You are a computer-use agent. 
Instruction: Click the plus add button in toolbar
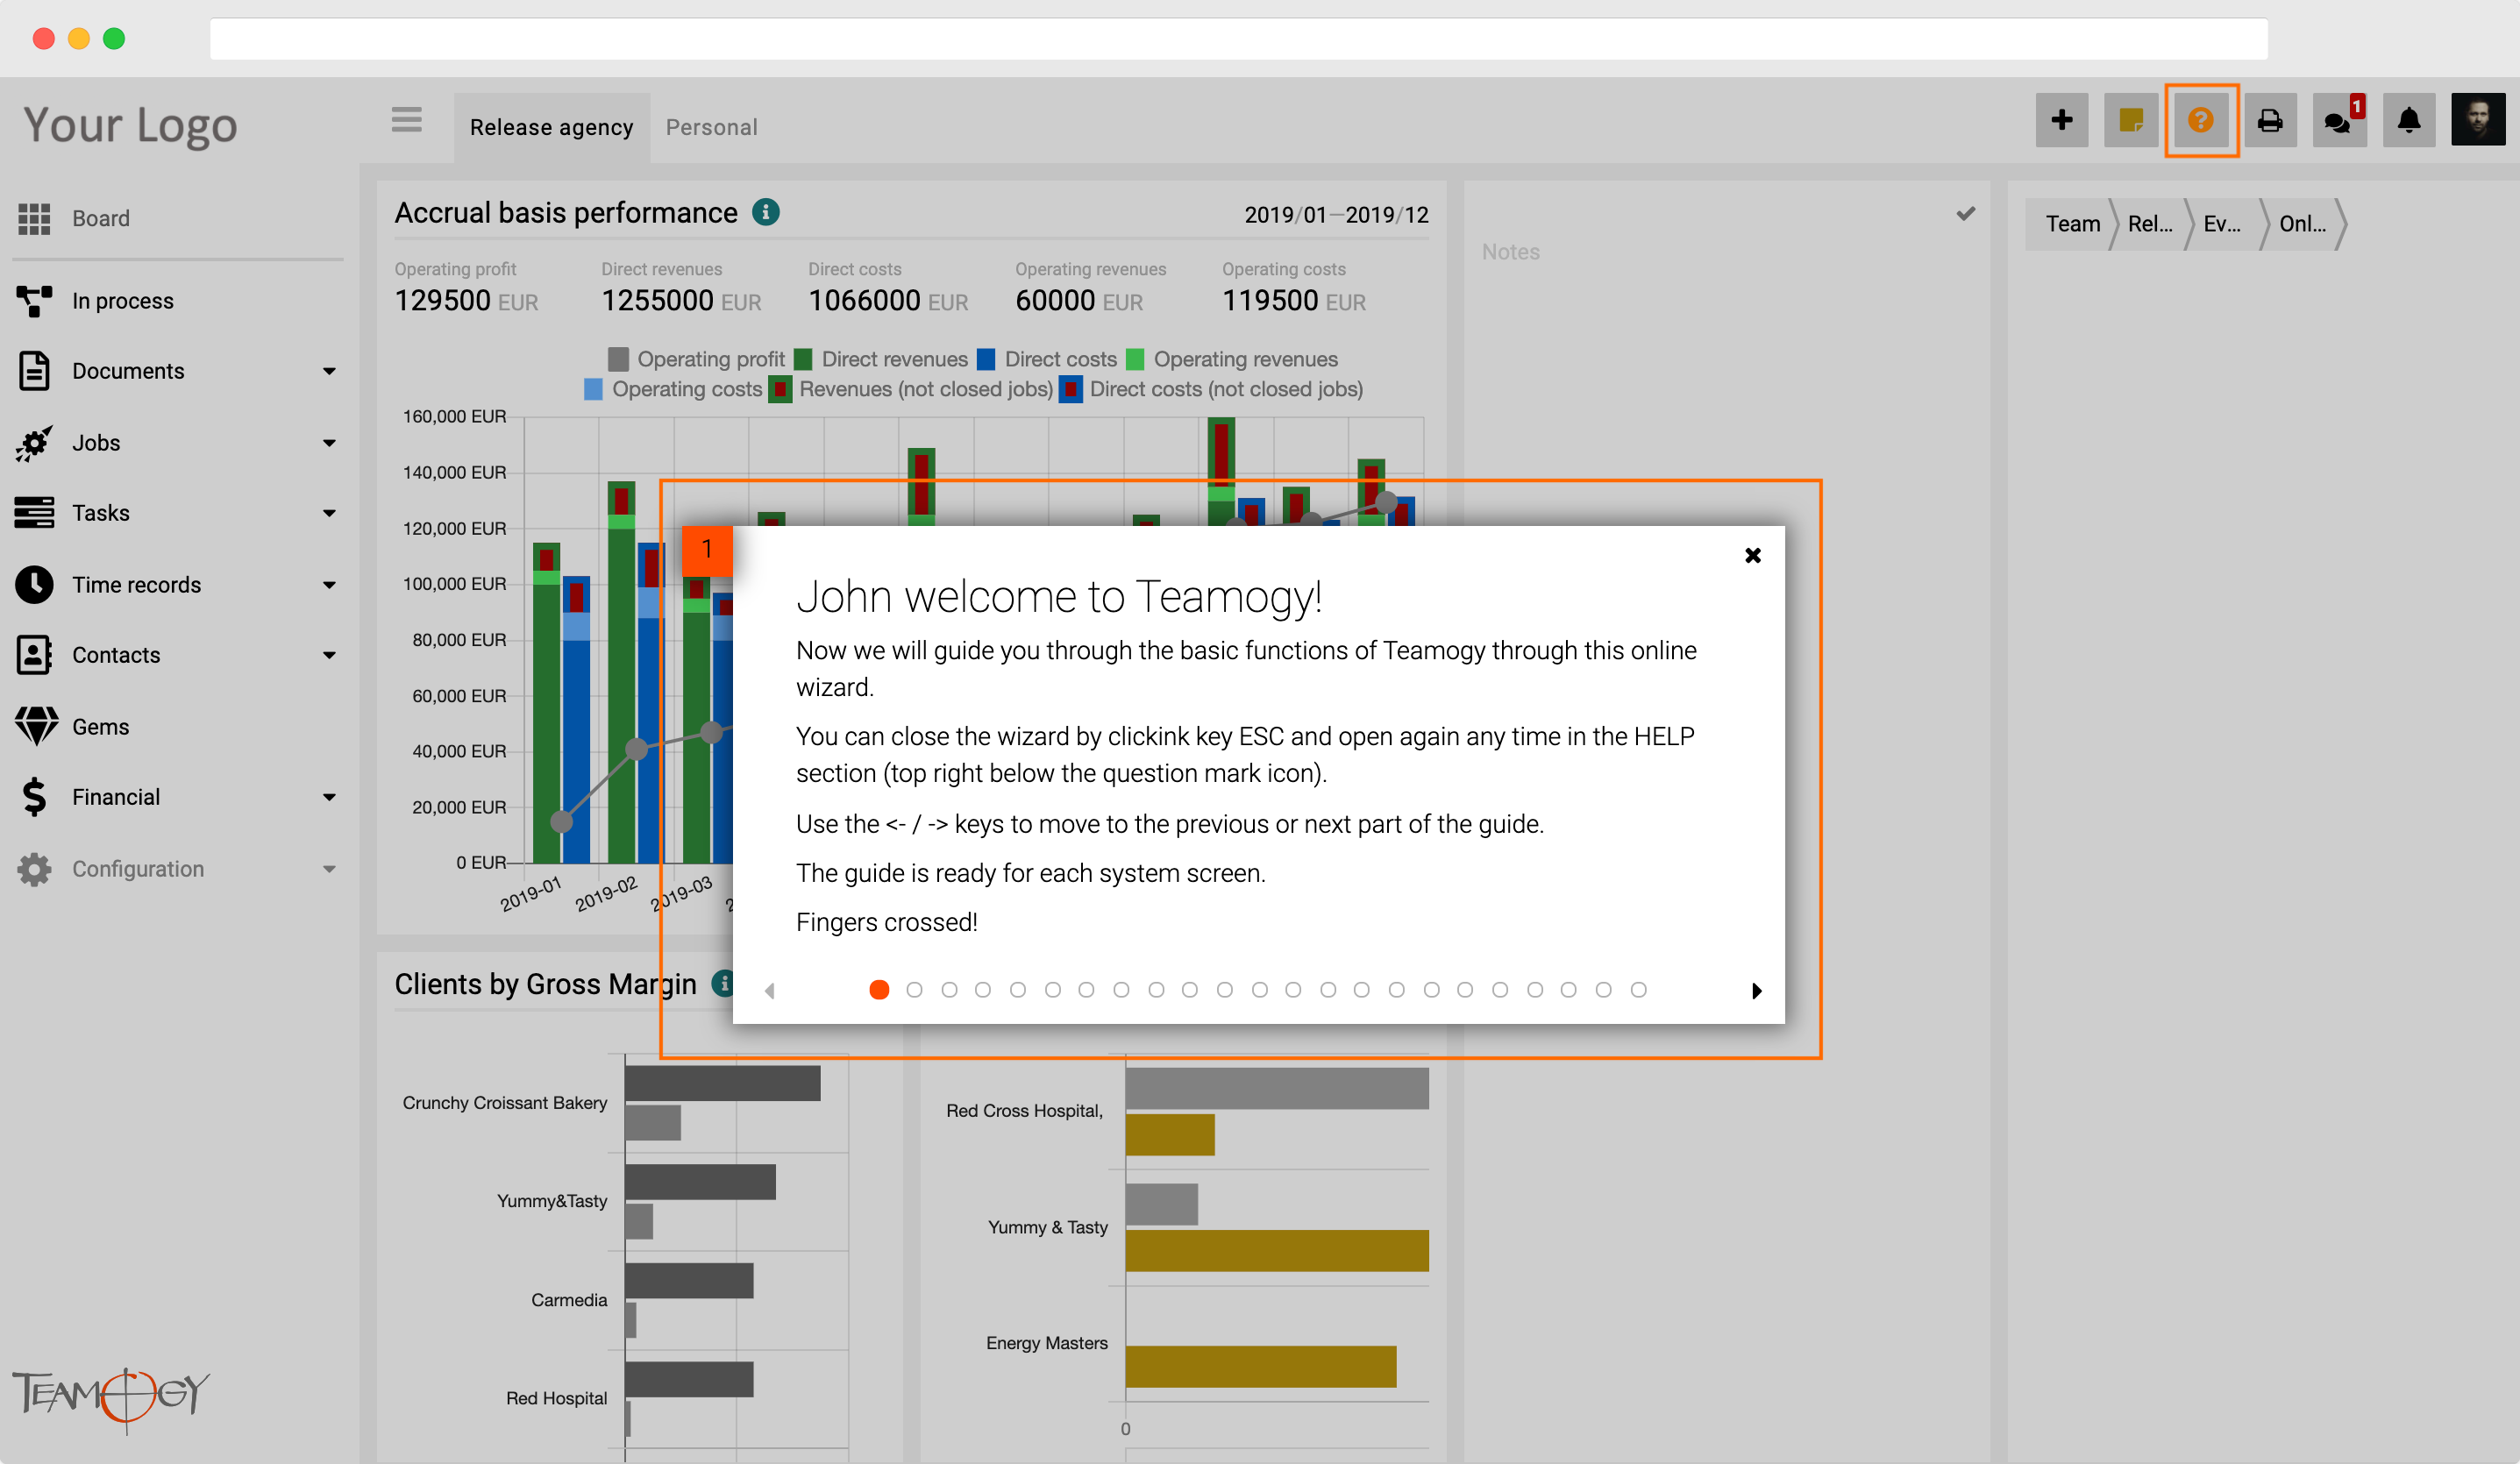(x=2061, y=120)
